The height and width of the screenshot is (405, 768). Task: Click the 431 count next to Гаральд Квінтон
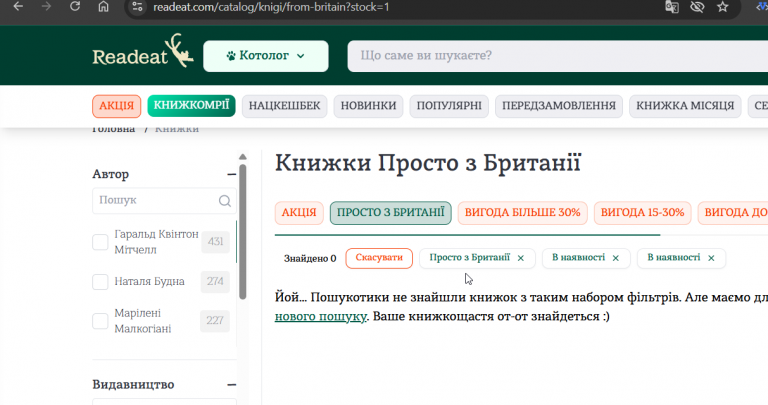(215, 241)
